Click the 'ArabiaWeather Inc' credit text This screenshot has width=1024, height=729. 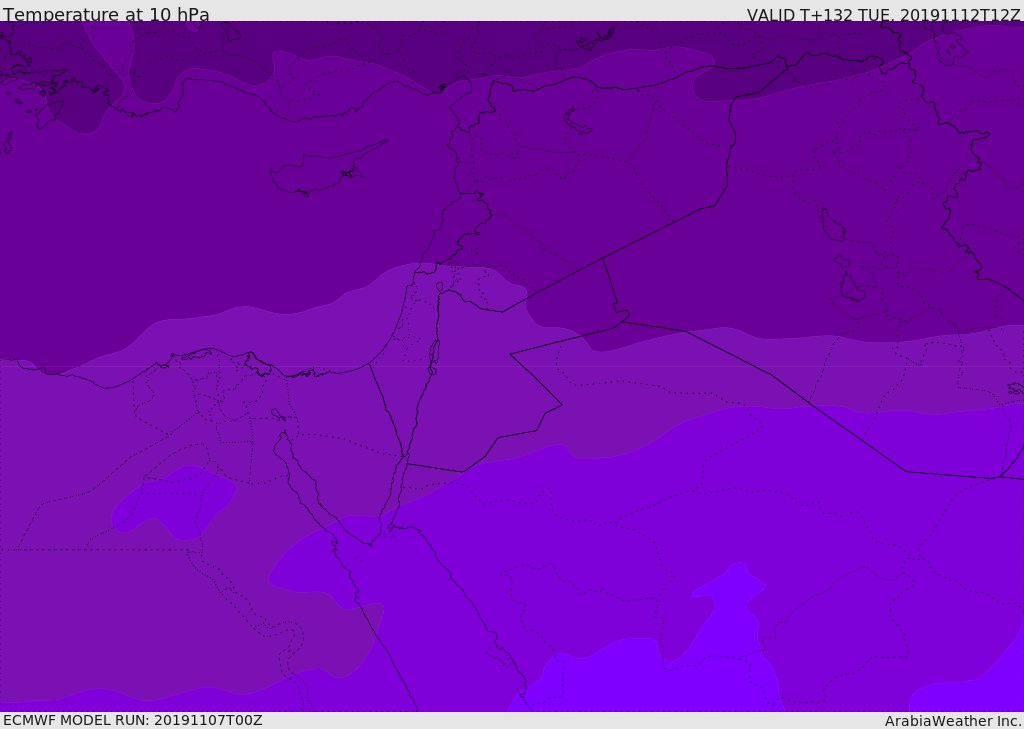tap(952, 721)
